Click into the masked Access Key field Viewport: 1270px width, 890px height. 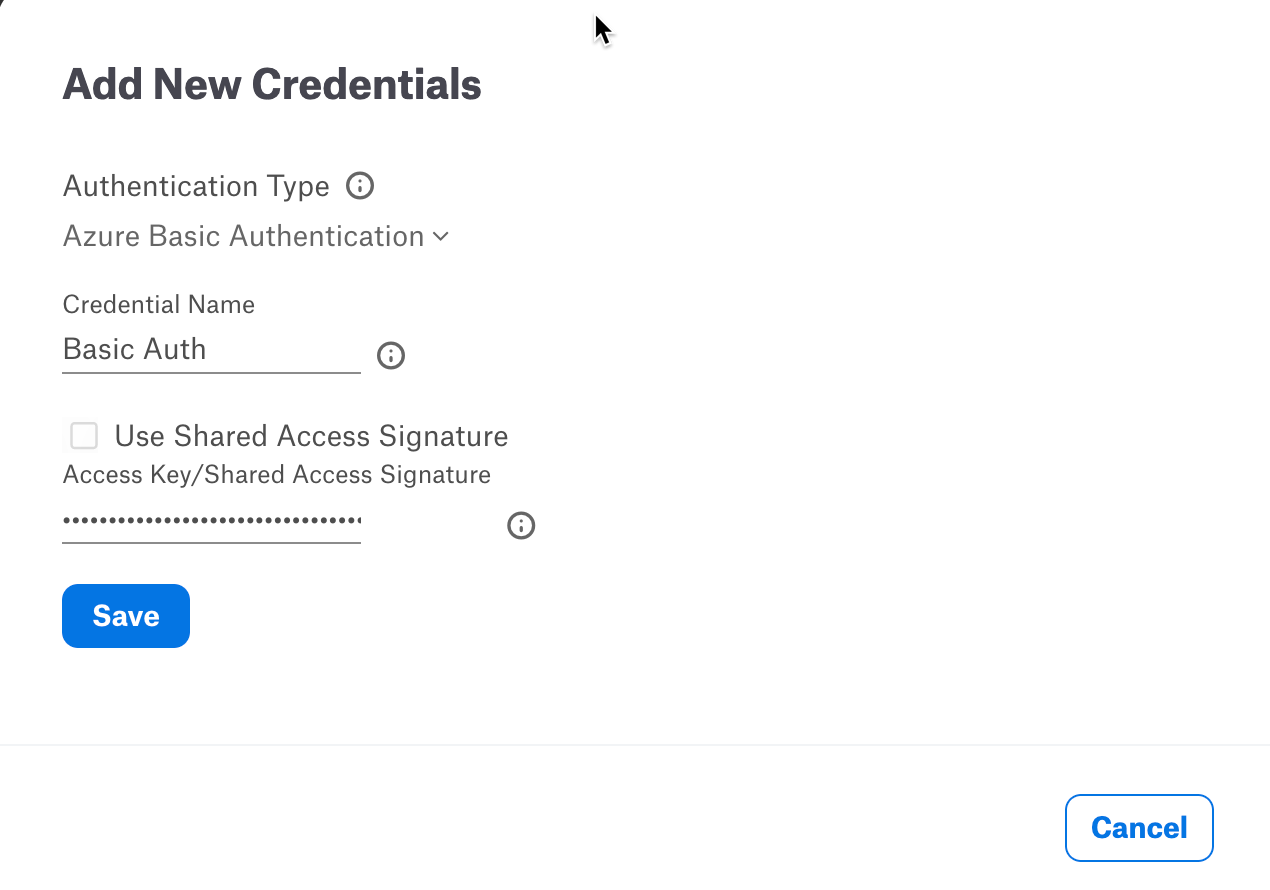tap(211, 521)
